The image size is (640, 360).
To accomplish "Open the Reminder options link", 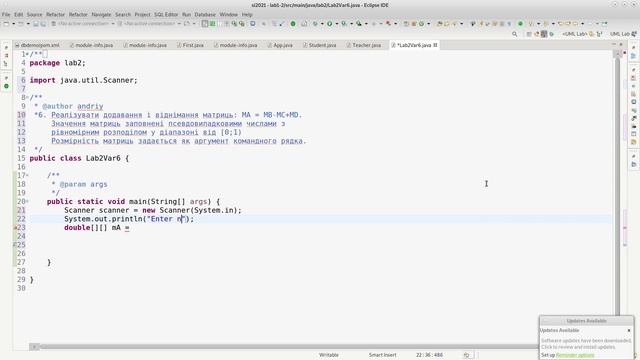I will 575,355.
